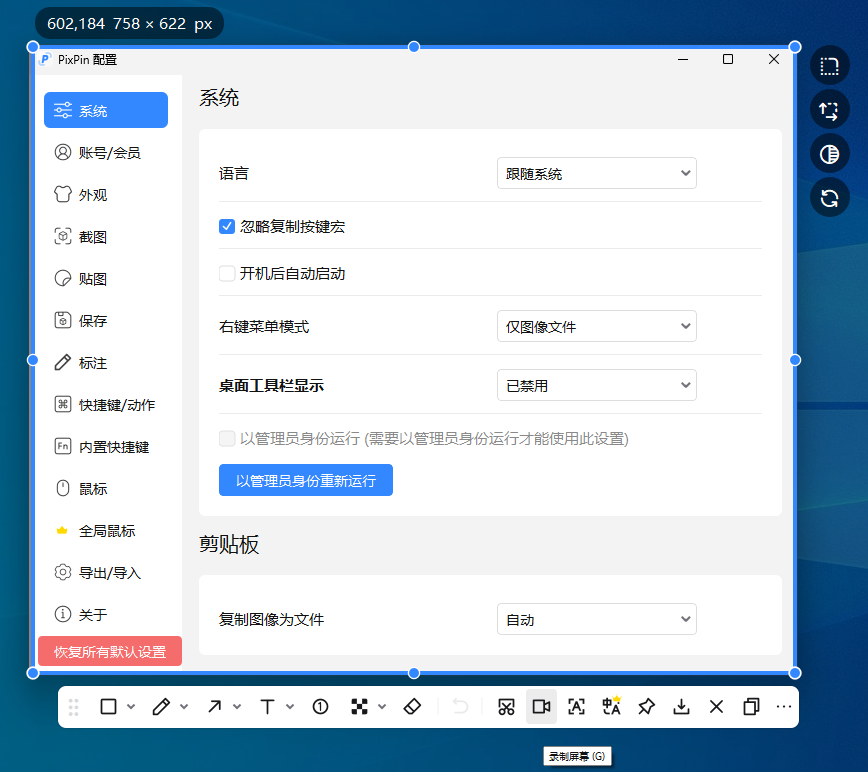Viewport: 868px width, 772px height.
Task: Open the toolbar's more options menu
Action: click(x=784, y=707)
